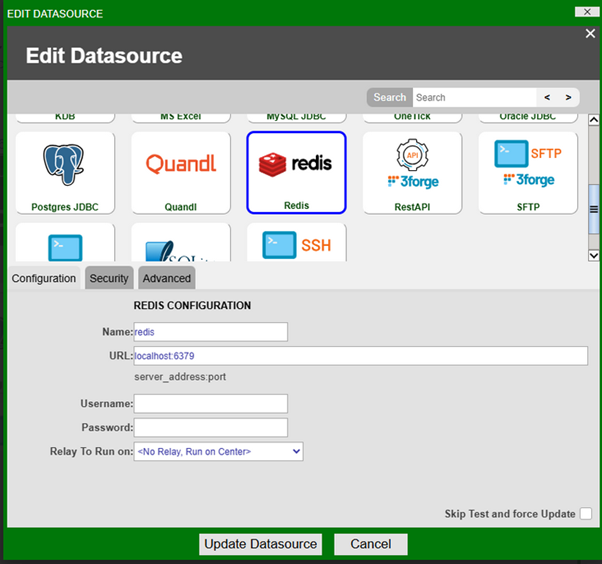Enable Skip Test and force Update checkbox
The width and height of the screenshot is (602, 564).
pyautogui.click(x=585, y=514)
